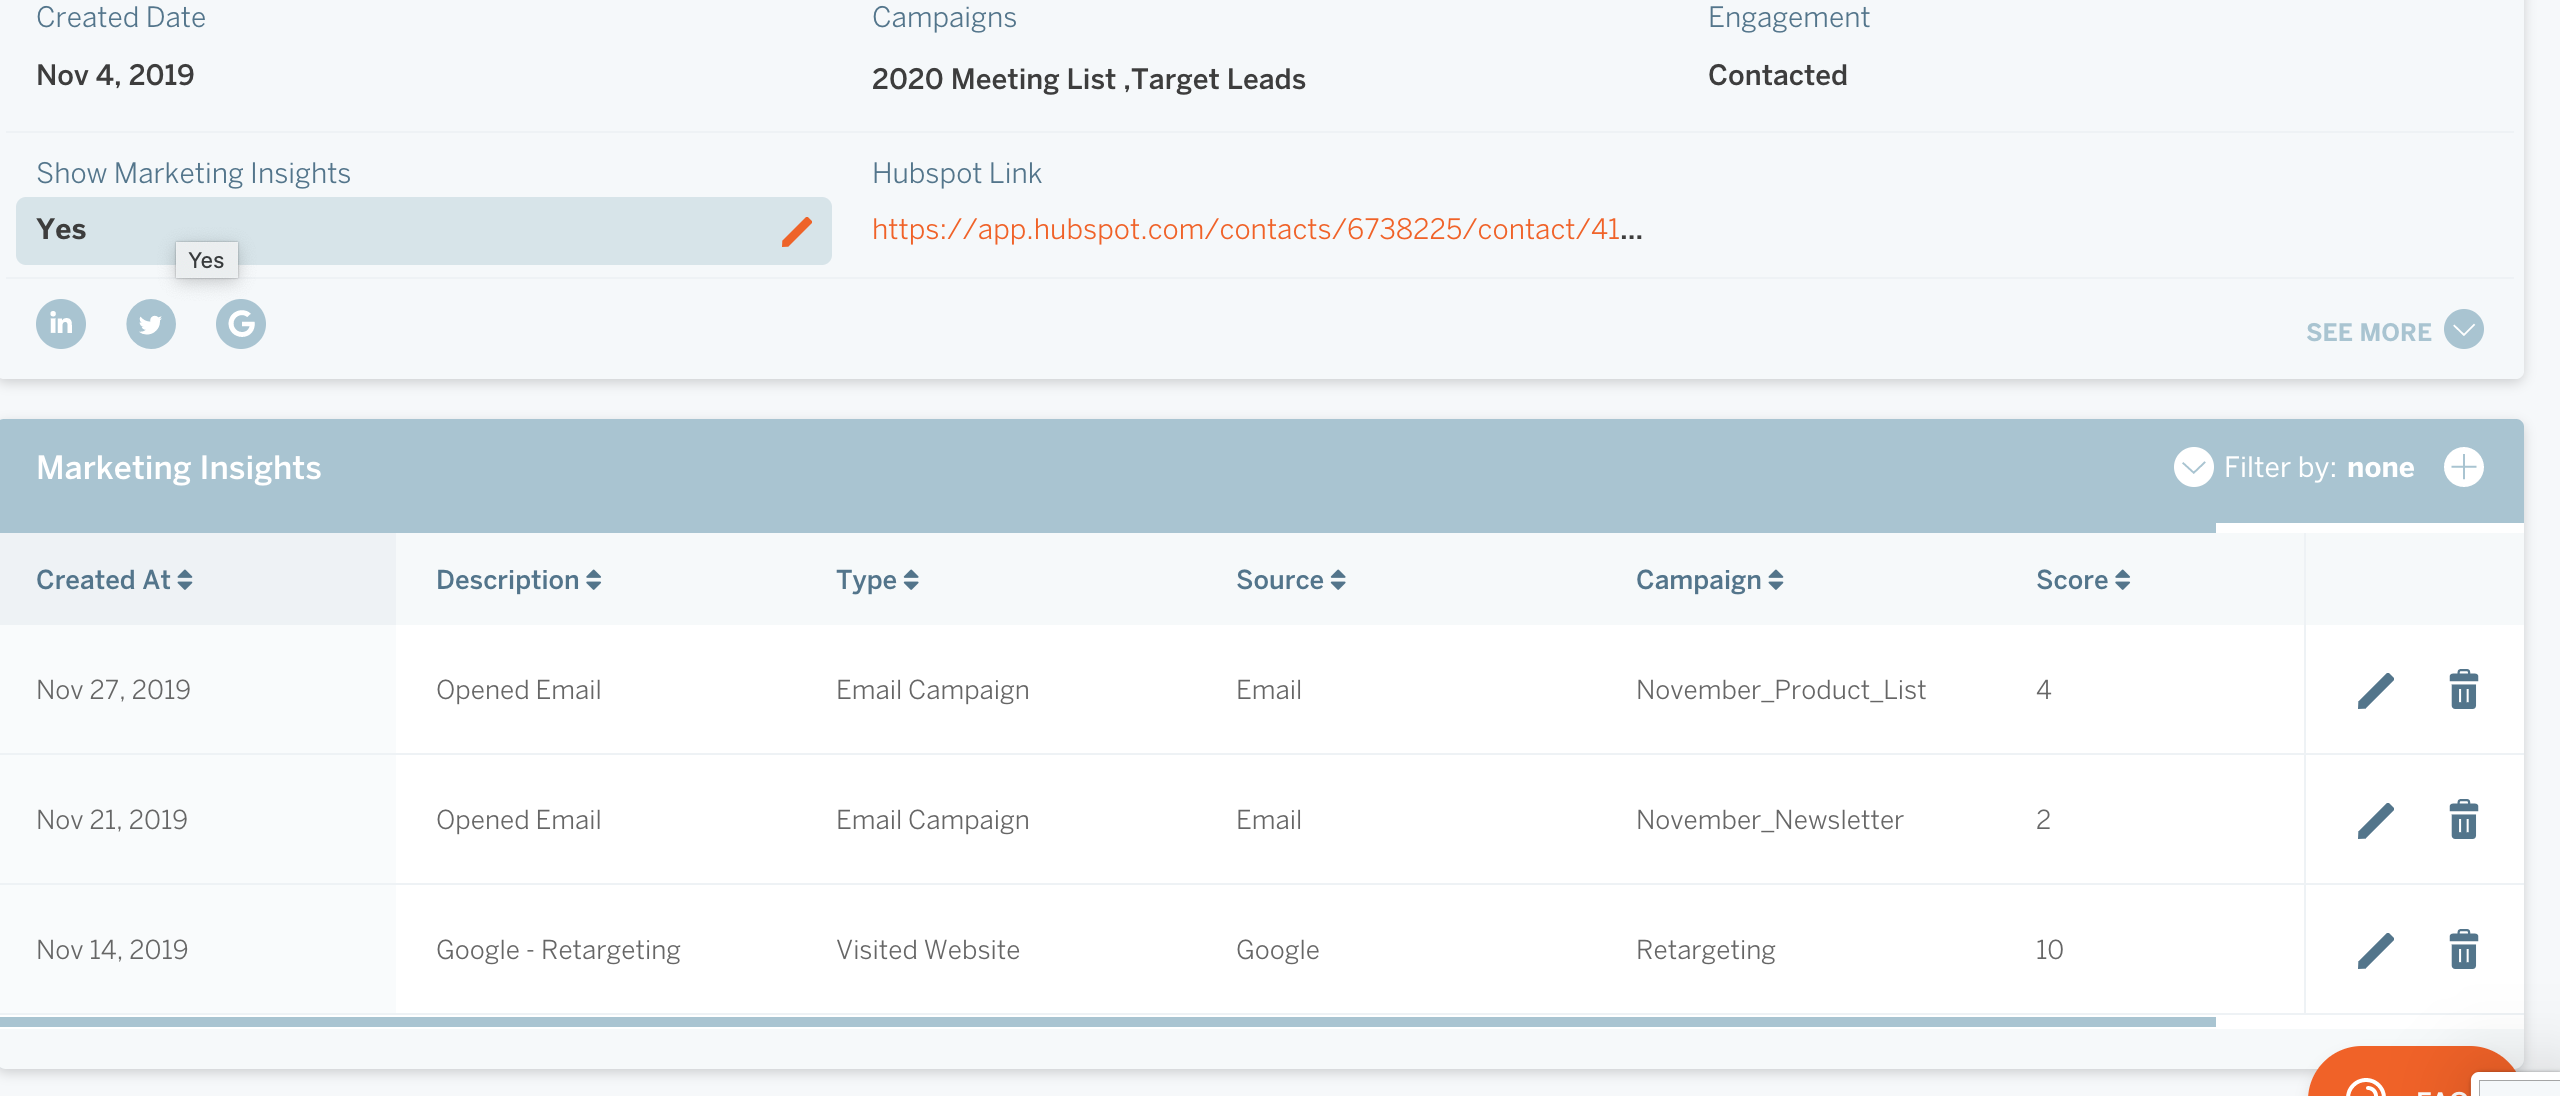Sort insights by Created At
Image resolution: width=2560 pixels, height=1096 pixels.
pyautogui.click(x=113, y=579)
